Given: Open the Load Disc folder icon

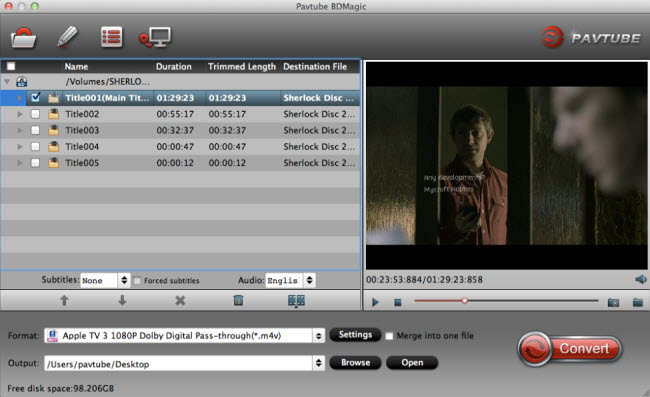Looking at the screenshot, I should (x=23, y=38).
